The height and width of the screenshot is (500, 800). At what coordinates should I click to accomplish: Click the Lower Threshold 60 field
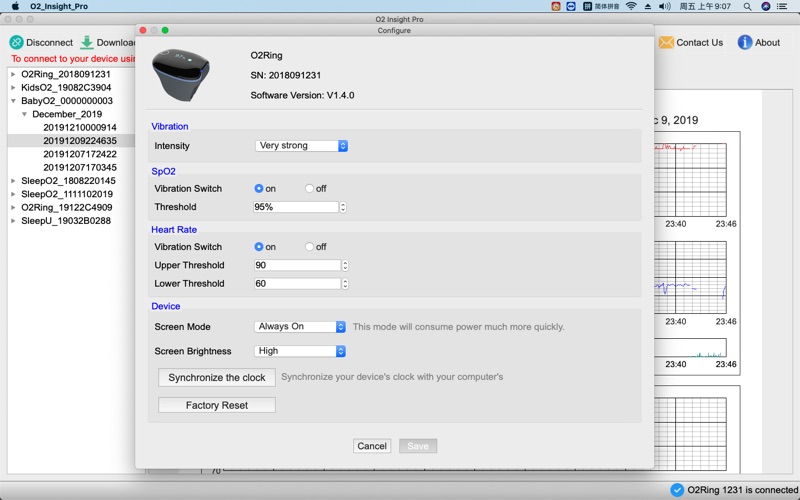(x=297, y=283)
